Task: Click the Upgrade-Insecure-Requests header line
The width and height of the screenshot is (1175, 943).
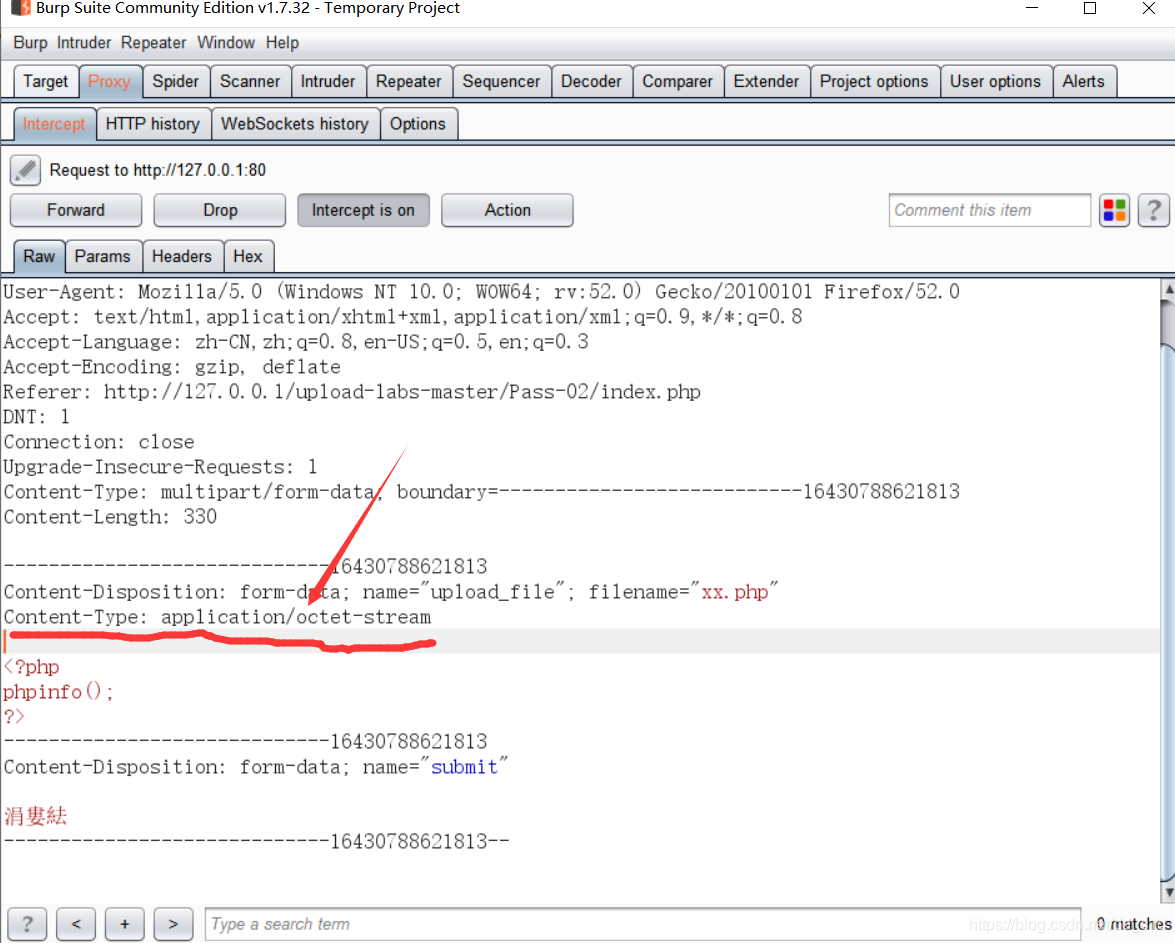Action: [160, 467]
